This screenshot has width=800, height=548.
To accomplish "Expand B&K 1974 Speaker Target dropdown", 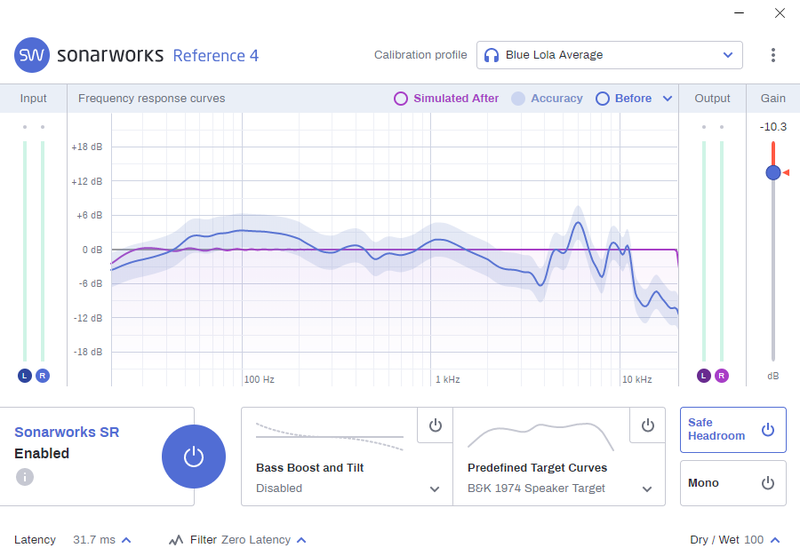I will point(647,489).
